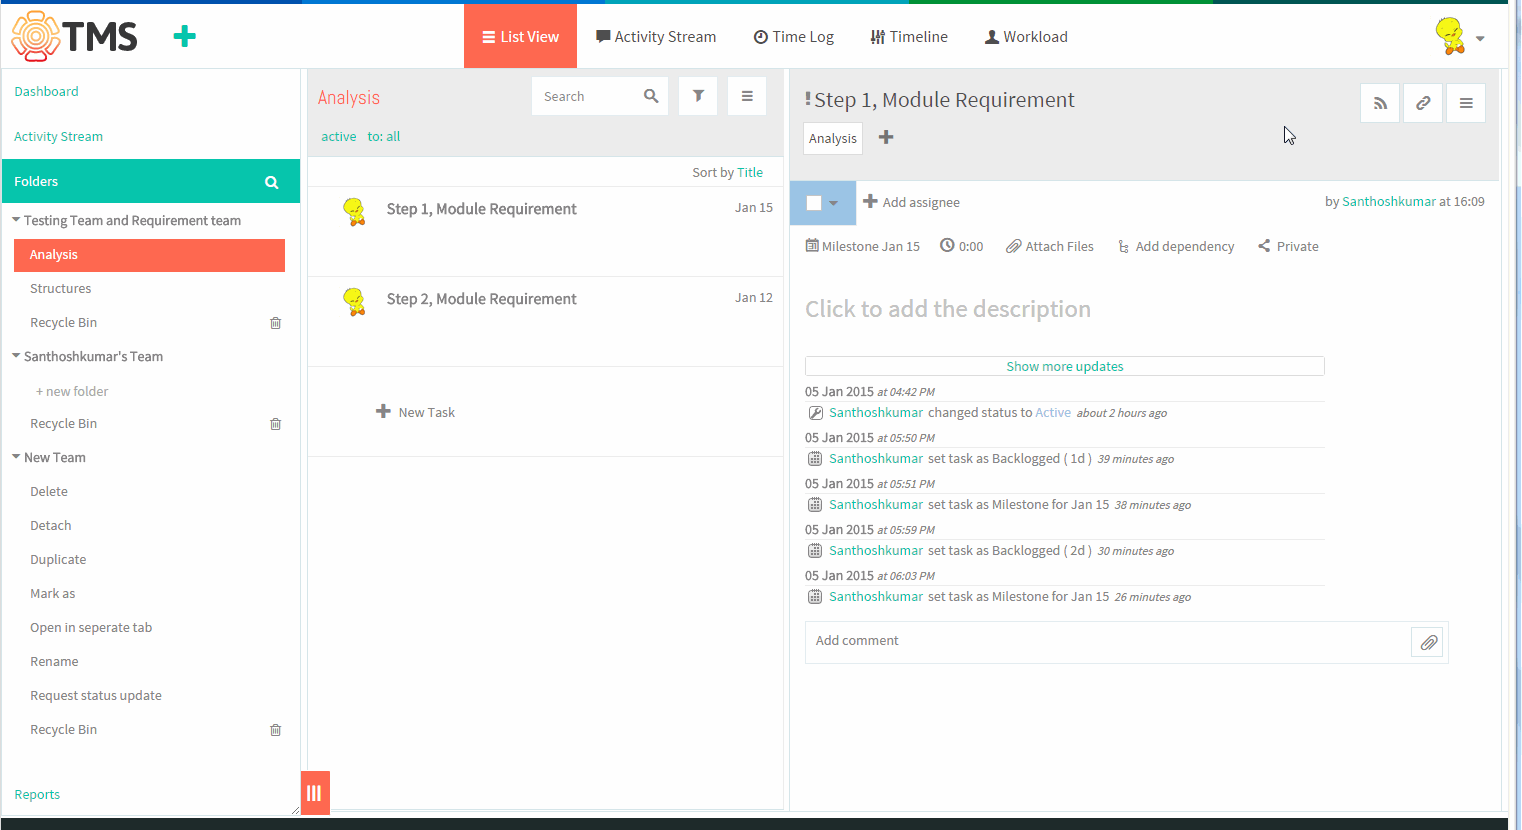Image resolution: width=1522 pixels, height=830 pixels.
Task: Click trash icon beside Santhoshkumar's Team Recycle Bin
Action: click(x=276, y=424)
